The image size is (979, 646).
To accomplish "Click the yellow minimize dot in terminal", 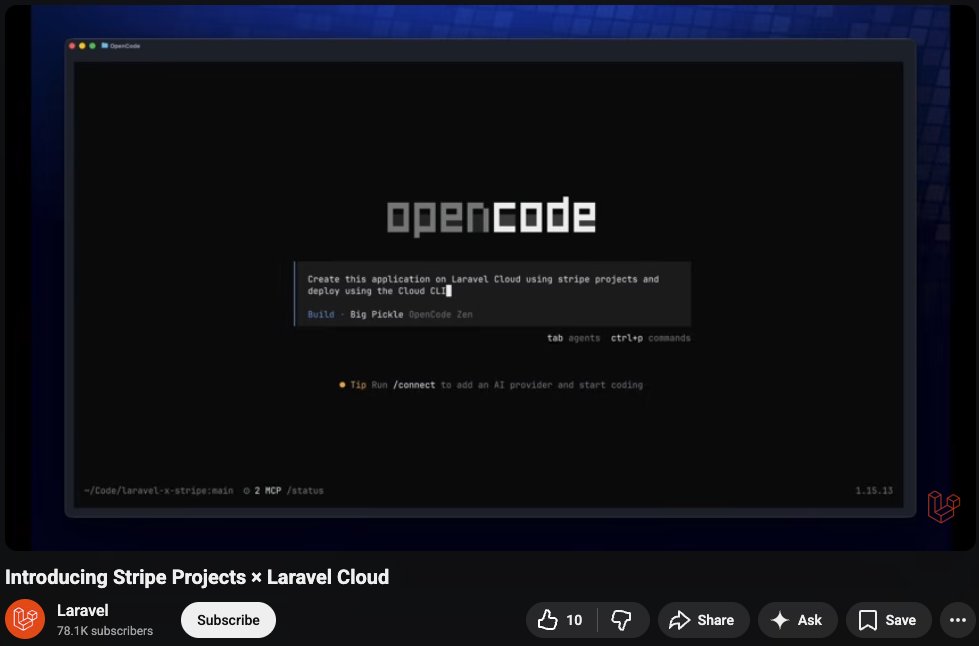I will pos(82,46).
